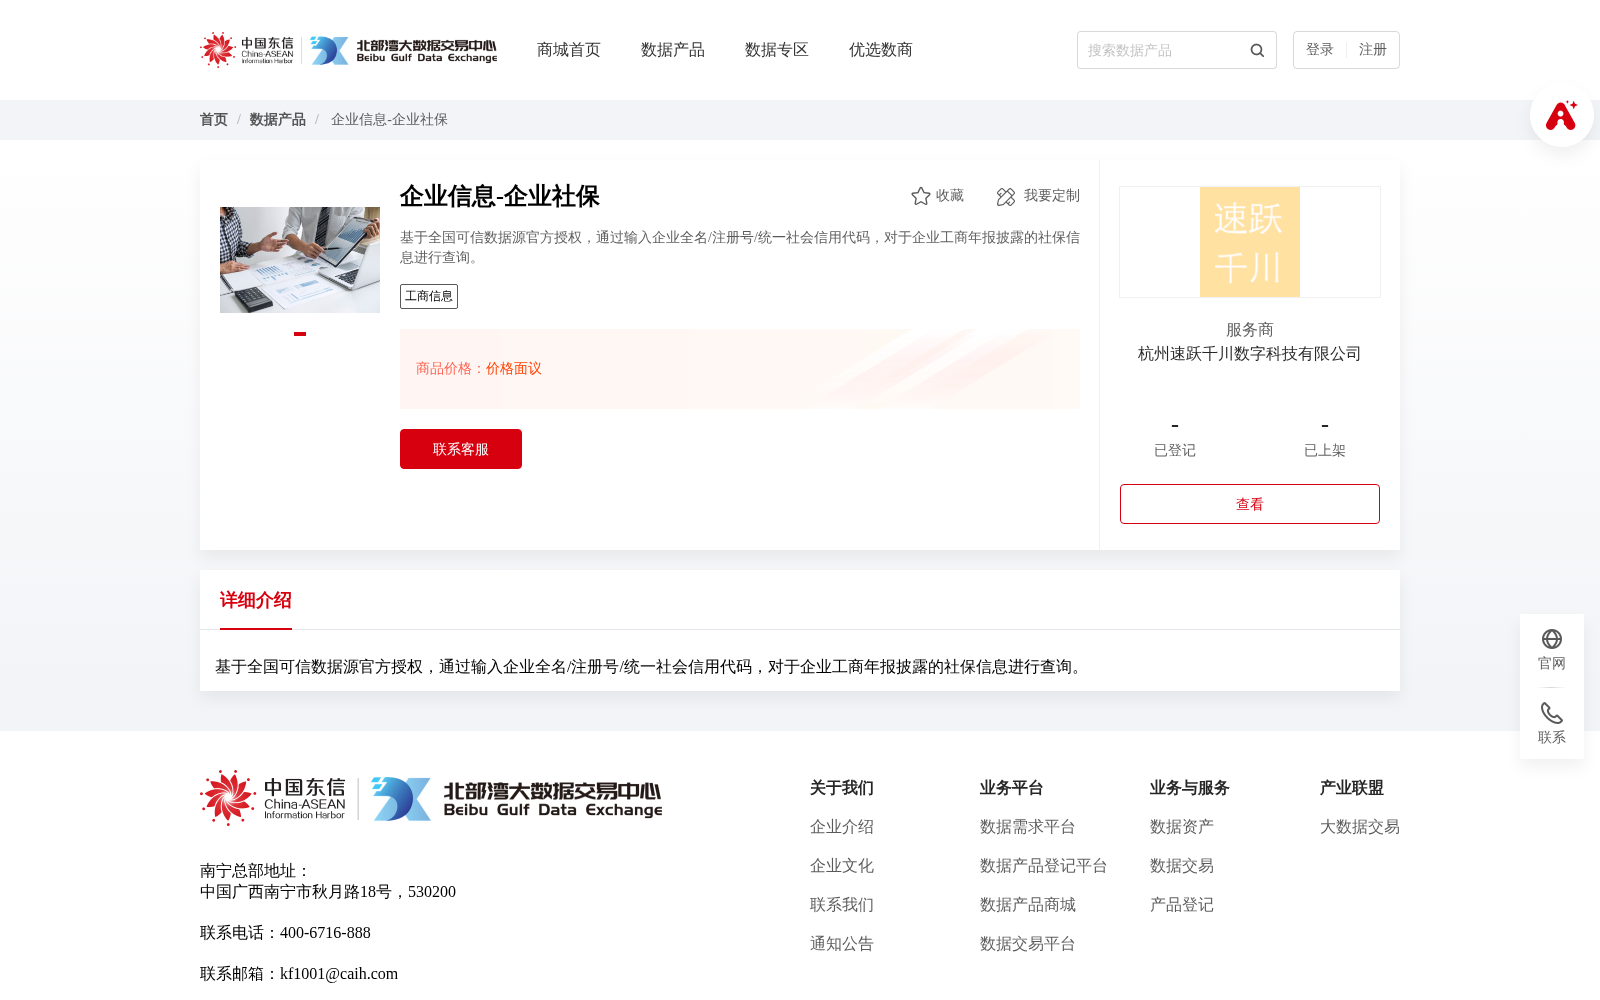The width and height of the screenshot is (1600, 1000).
Task: Open footer link 数据需求平台
Action: (1028, 827)
